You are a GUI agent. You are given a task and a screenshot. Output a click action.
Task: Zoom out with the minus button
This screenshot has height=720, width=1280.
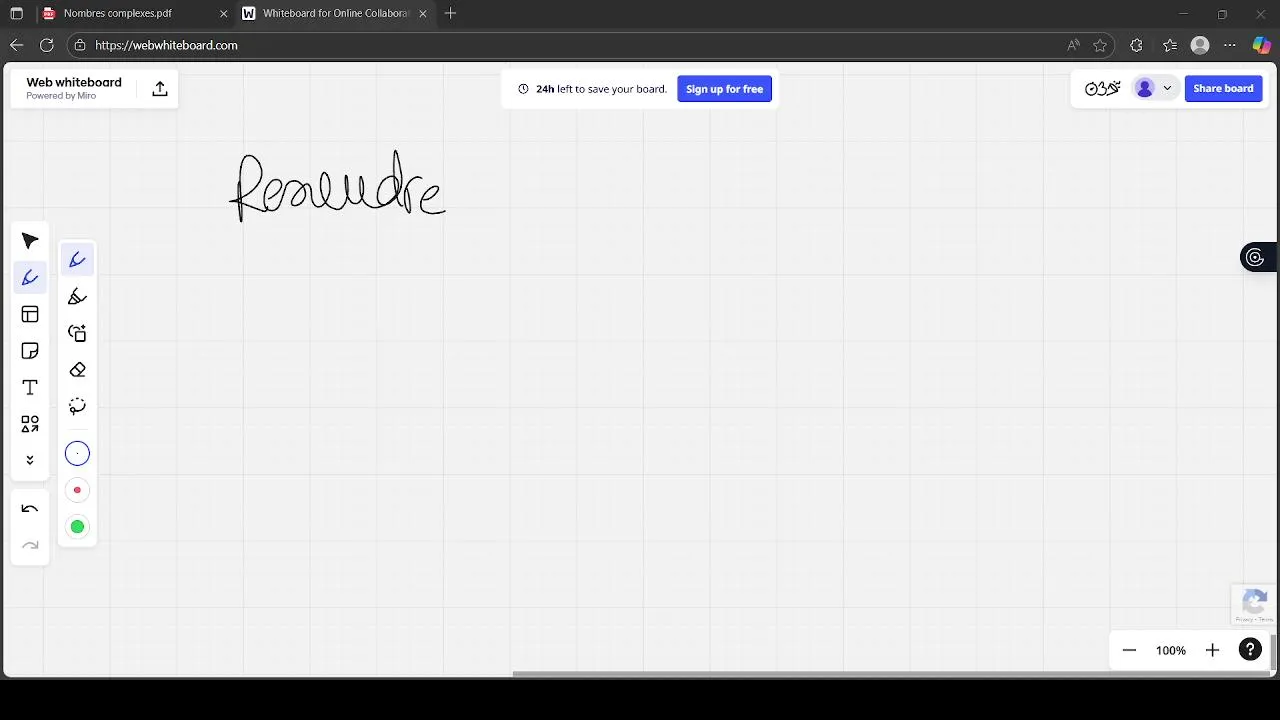tap(1129, 650)
